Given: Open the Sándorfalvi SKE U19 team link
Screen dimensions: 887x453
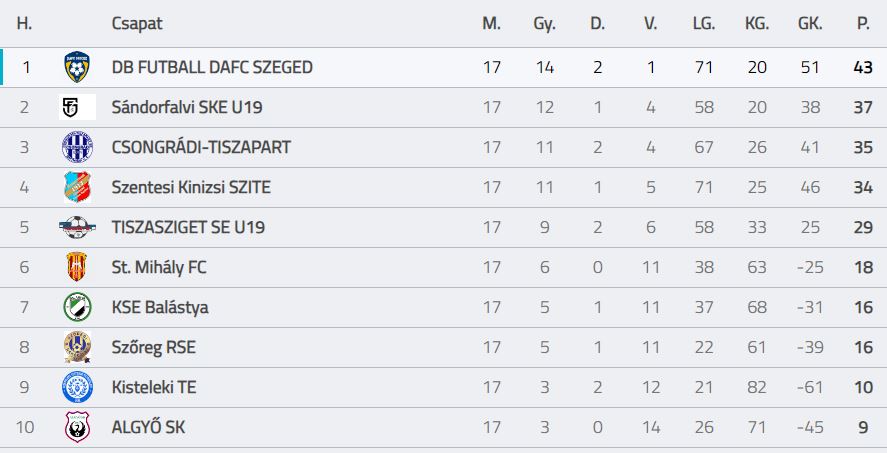Looking at the screenshot, I should click(x=187, y=107).
